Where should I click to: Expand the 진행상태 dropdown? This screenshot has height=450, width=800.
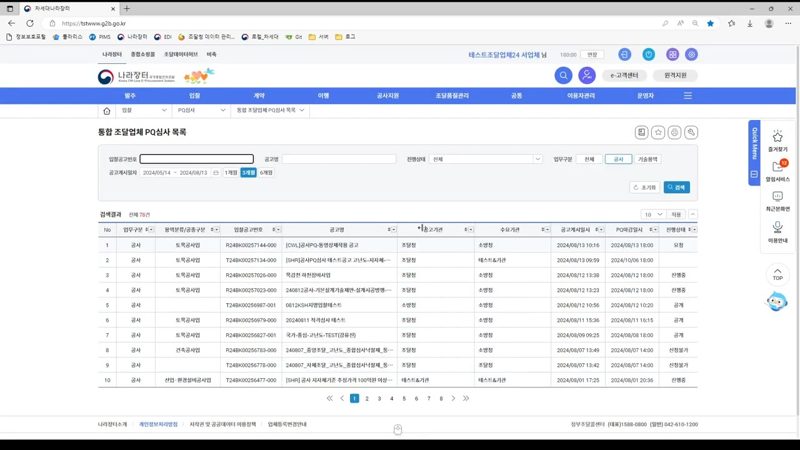coord(537,159)
